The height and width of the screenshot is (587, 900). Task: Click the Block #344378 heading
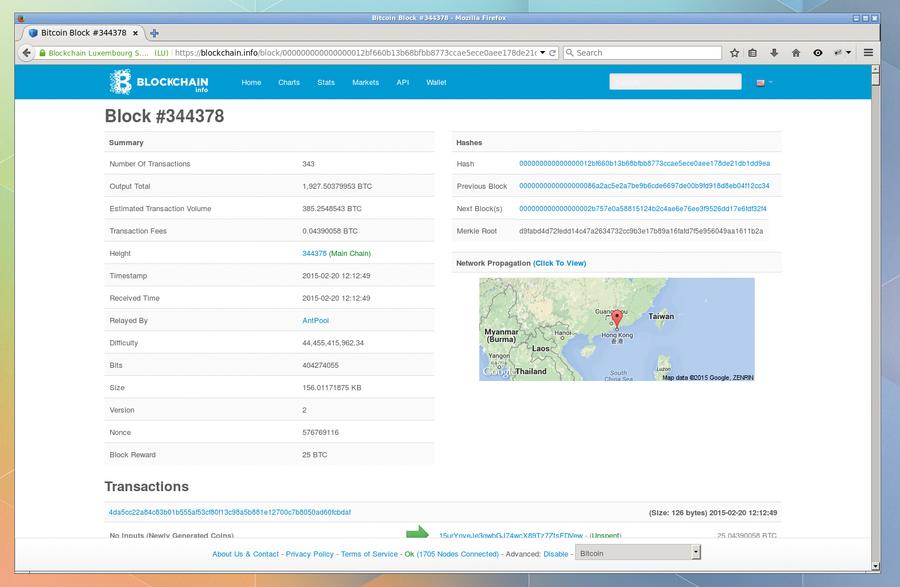point(164,116)
